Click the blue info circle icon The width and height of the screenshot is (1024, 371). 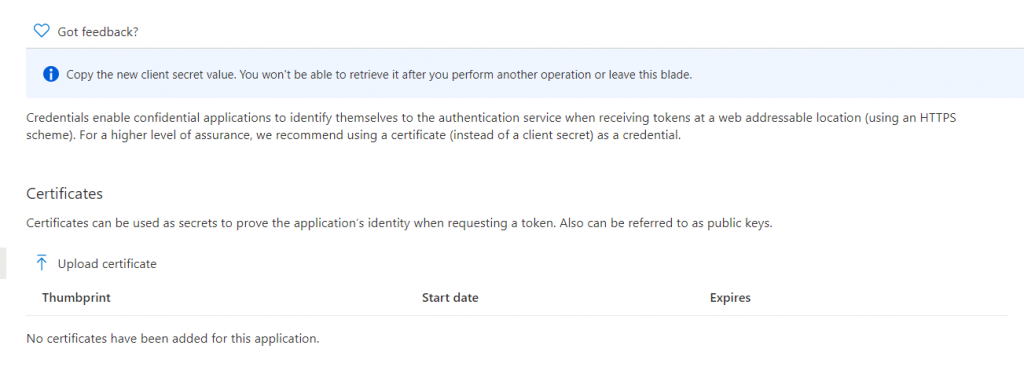click(x=51, y=74)
